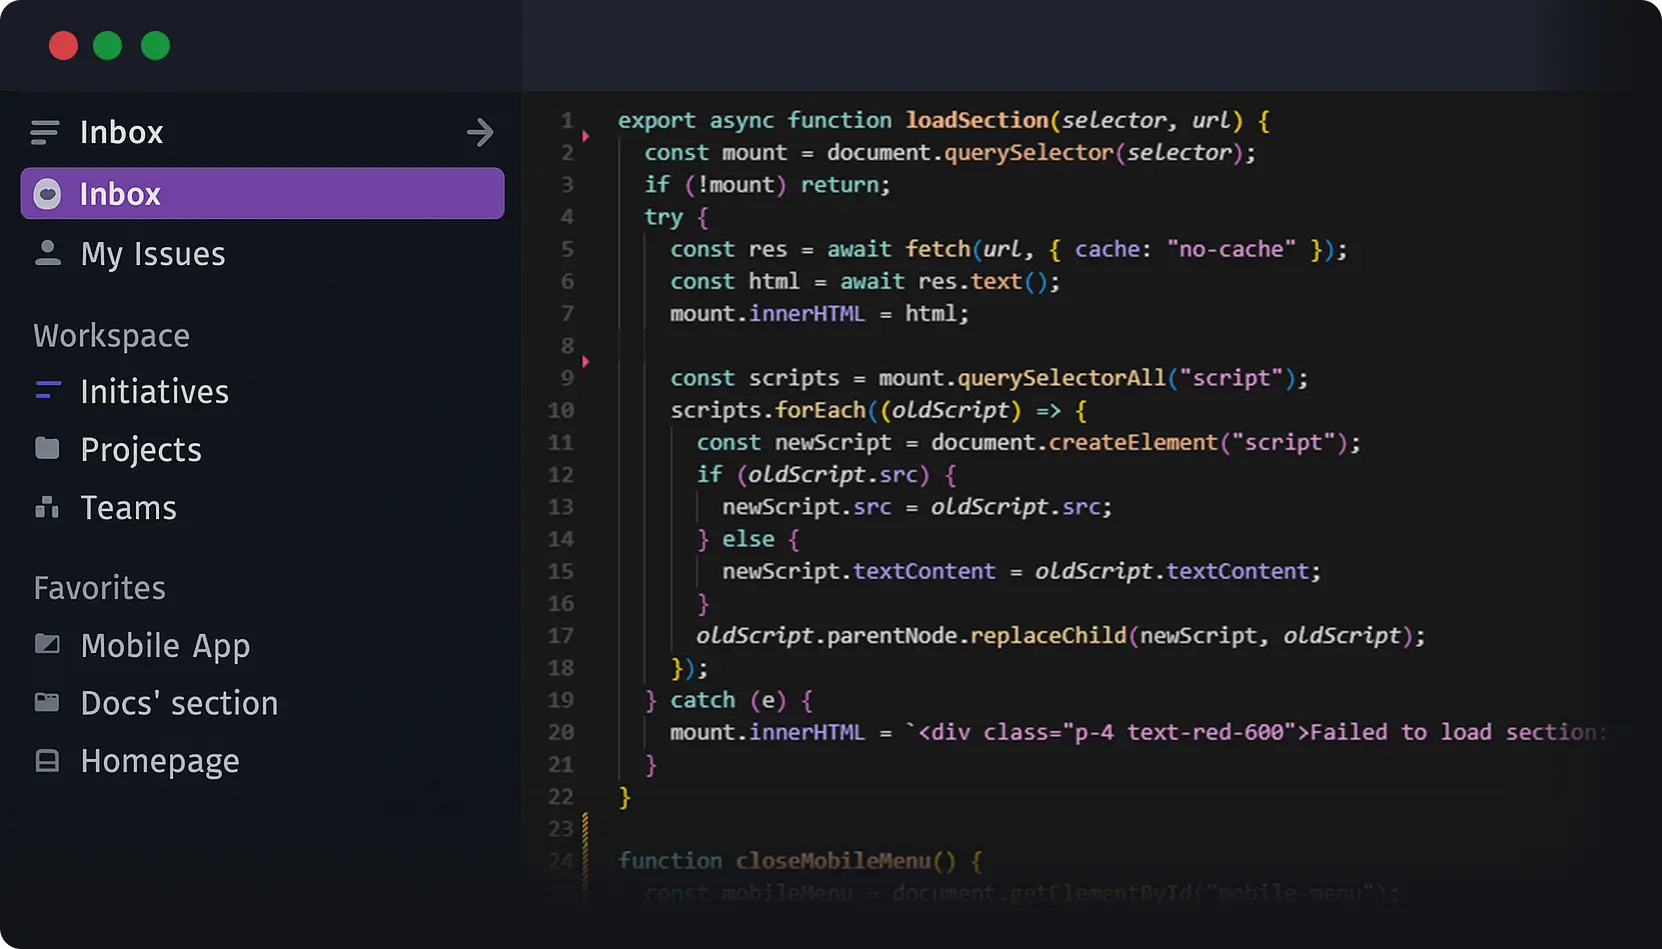The height and width of the screenshot is (949, 1662).
Task: Click the round Inbox icon in highlighted row
Action: pos(47,194)
